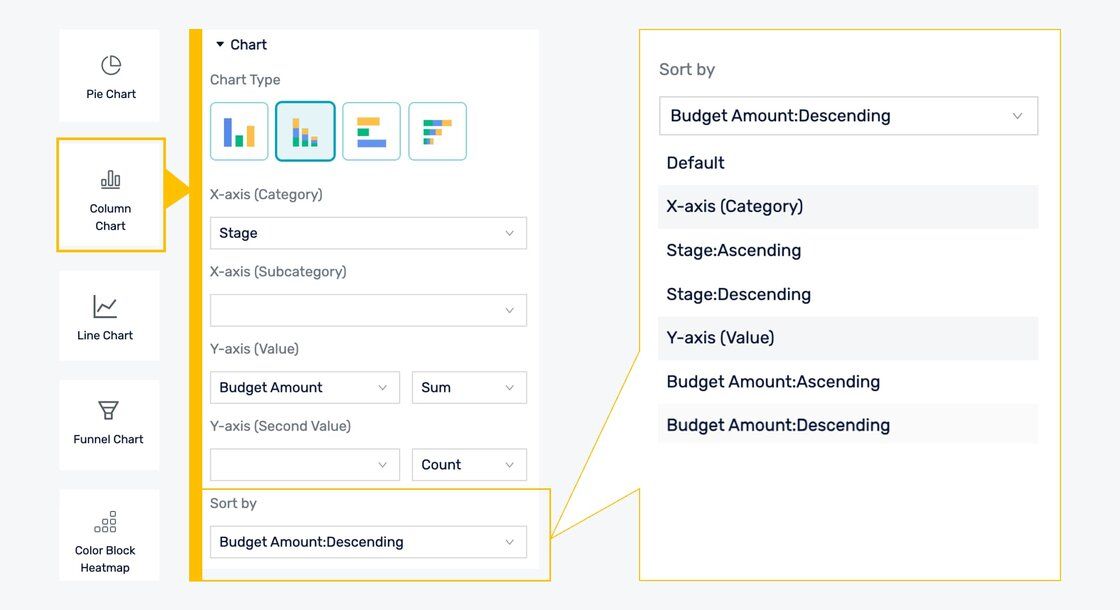The image size is (1120, 610).
Task: Open the Sort by dropdown in chart panel
Action: click(x=369, y=541)
